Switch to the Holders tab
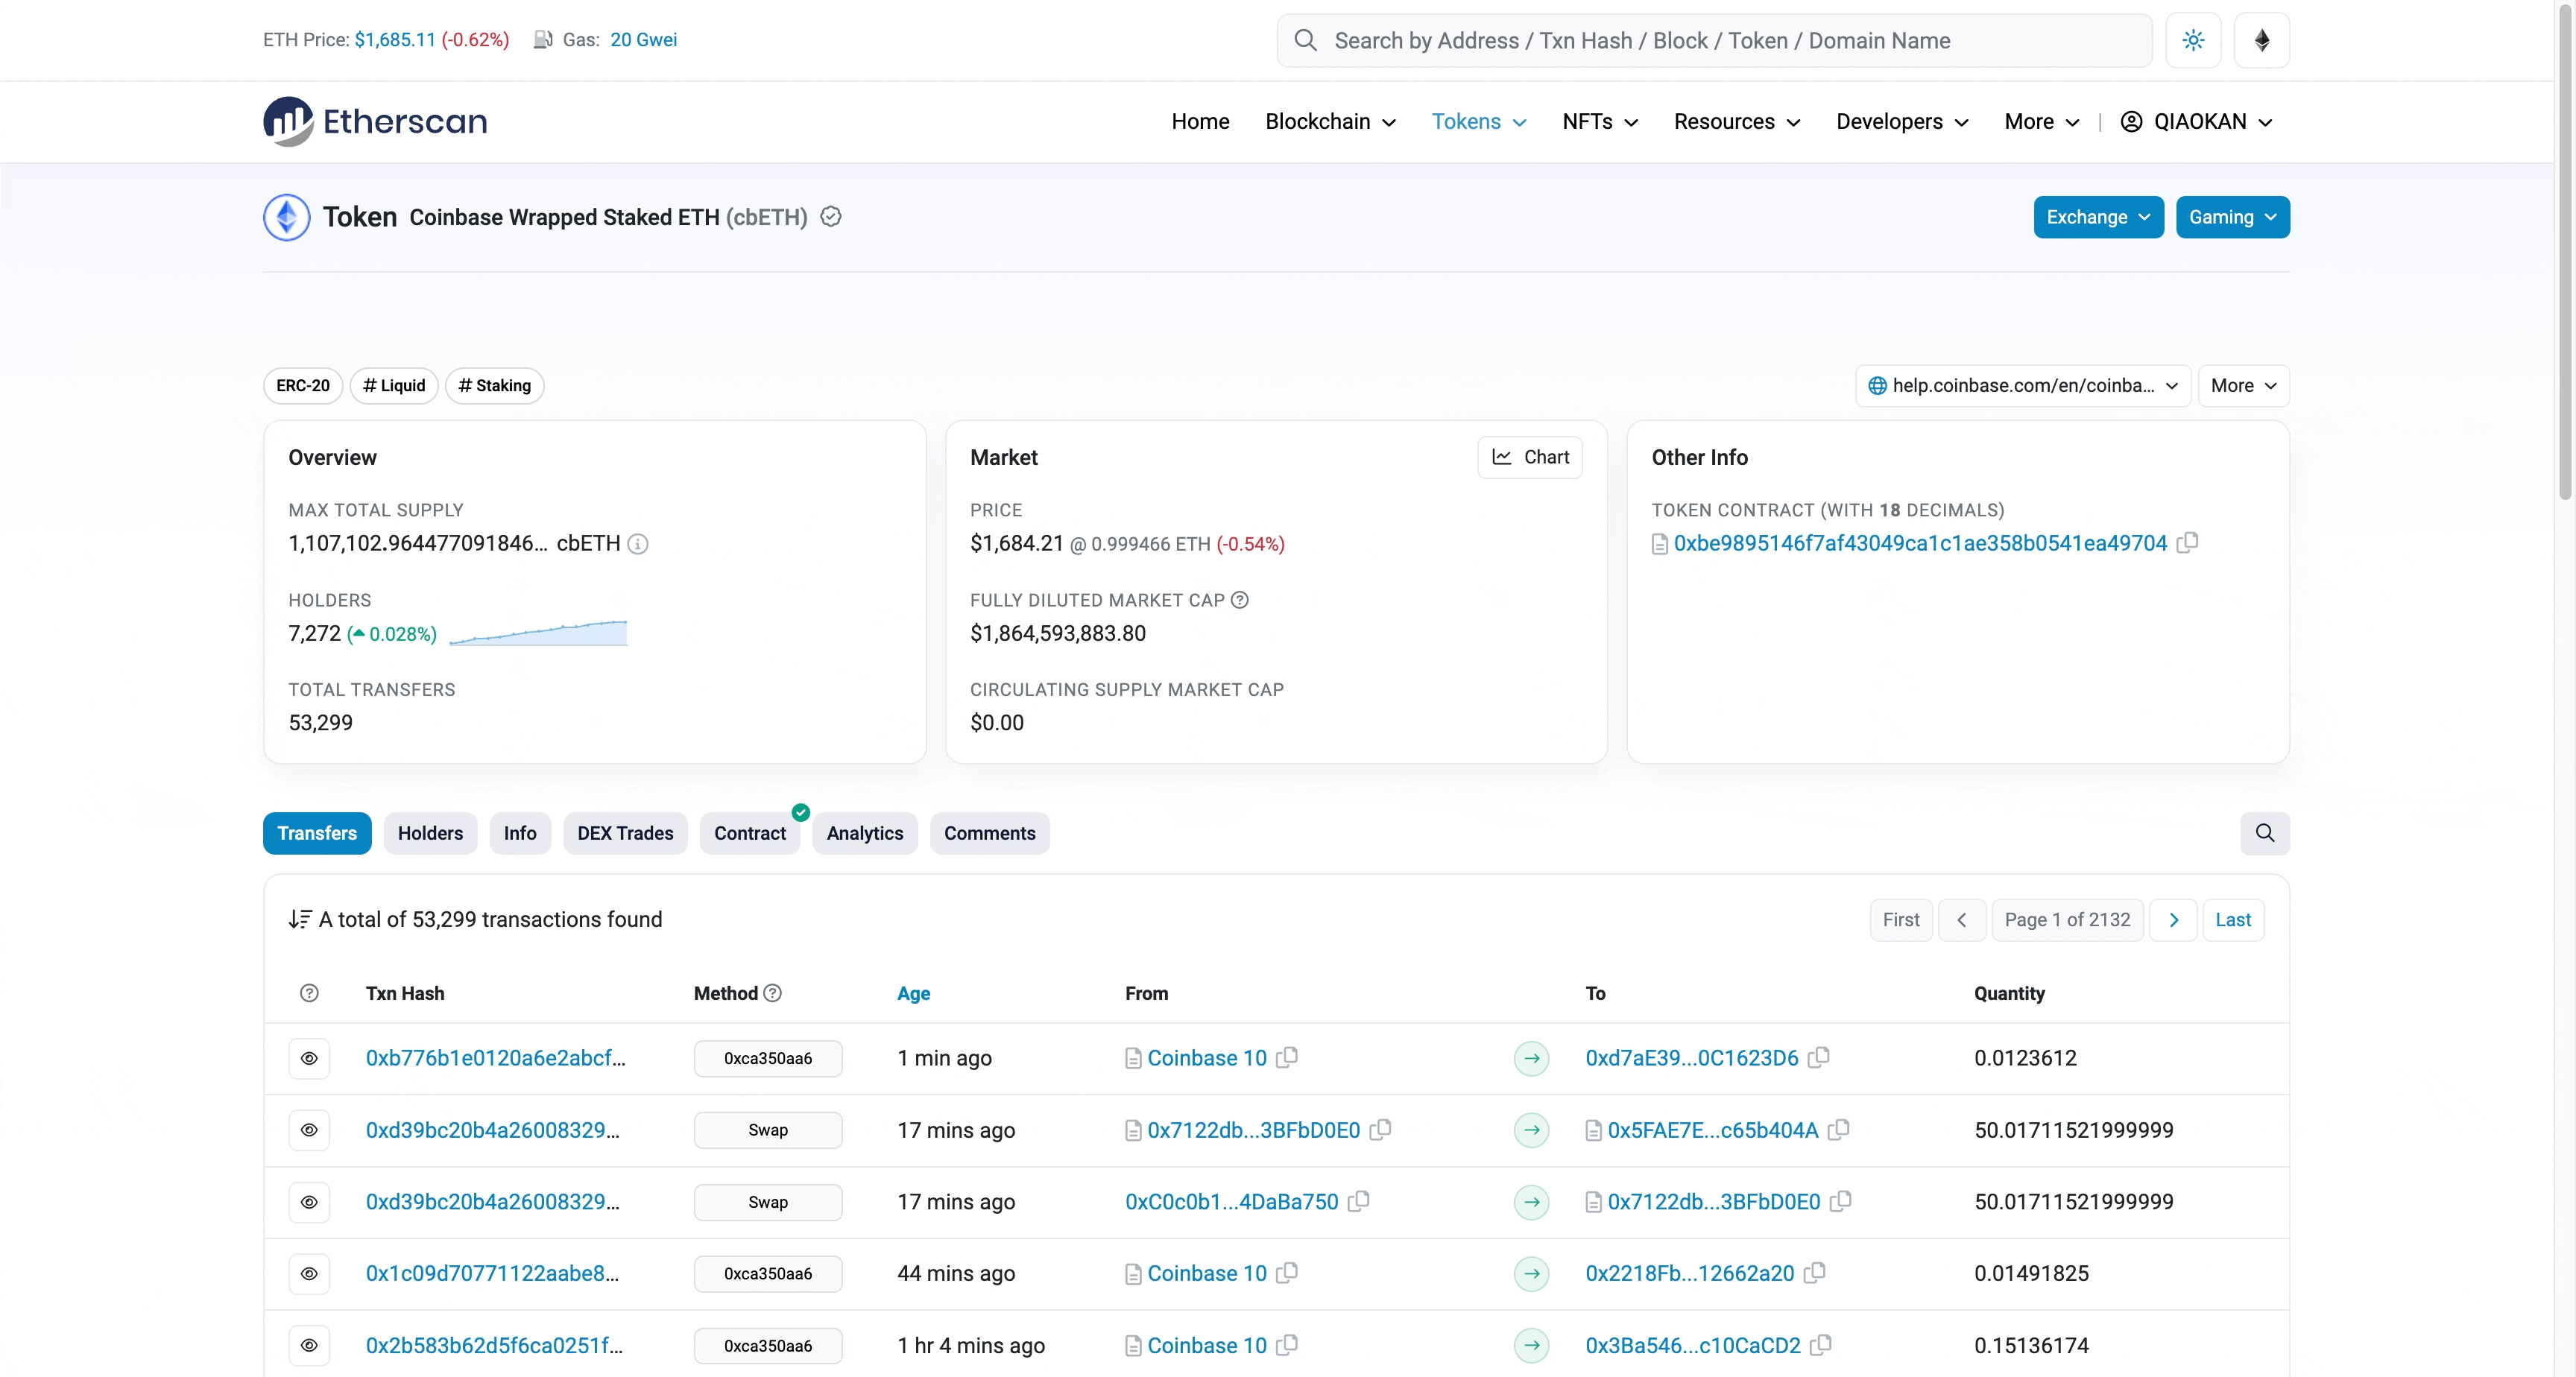 tap(430, 833)
